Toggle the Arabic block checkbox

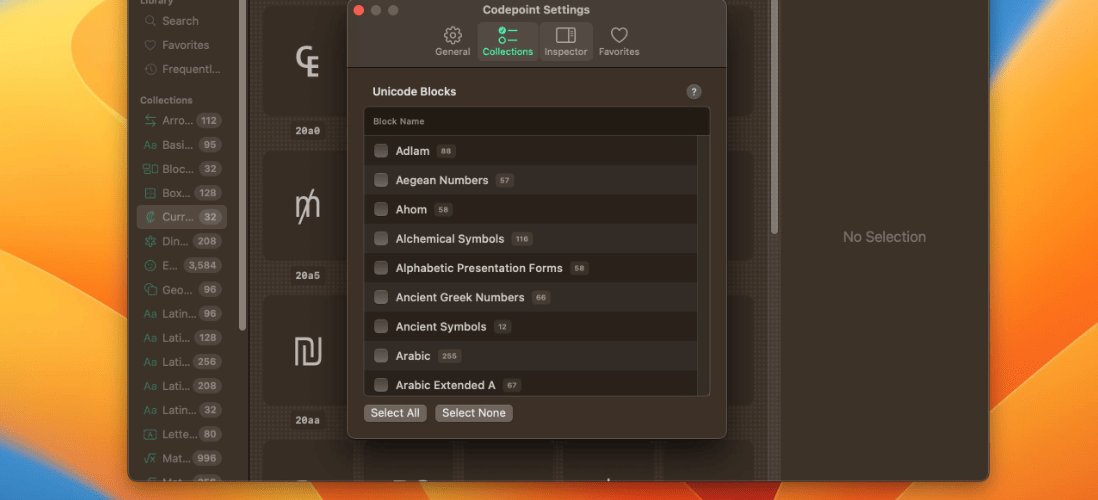pyautogui.click(x=381, y=356)
